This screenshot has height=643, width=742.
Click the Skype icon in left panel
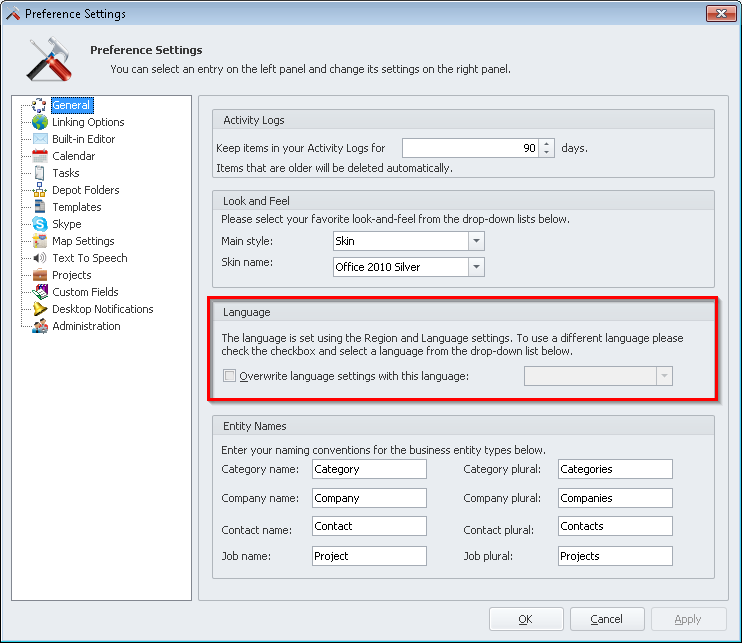(x=40, y=224)
